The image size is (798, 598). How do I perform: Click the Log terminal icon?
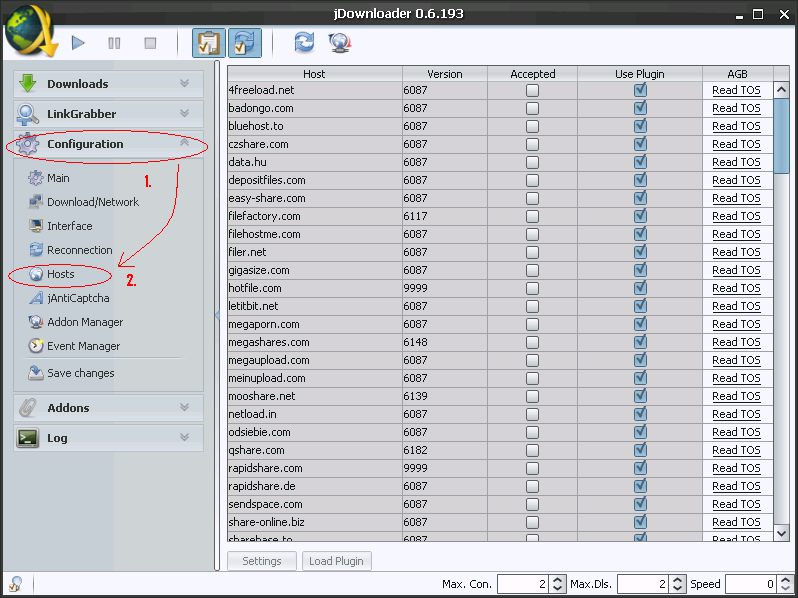27,438
